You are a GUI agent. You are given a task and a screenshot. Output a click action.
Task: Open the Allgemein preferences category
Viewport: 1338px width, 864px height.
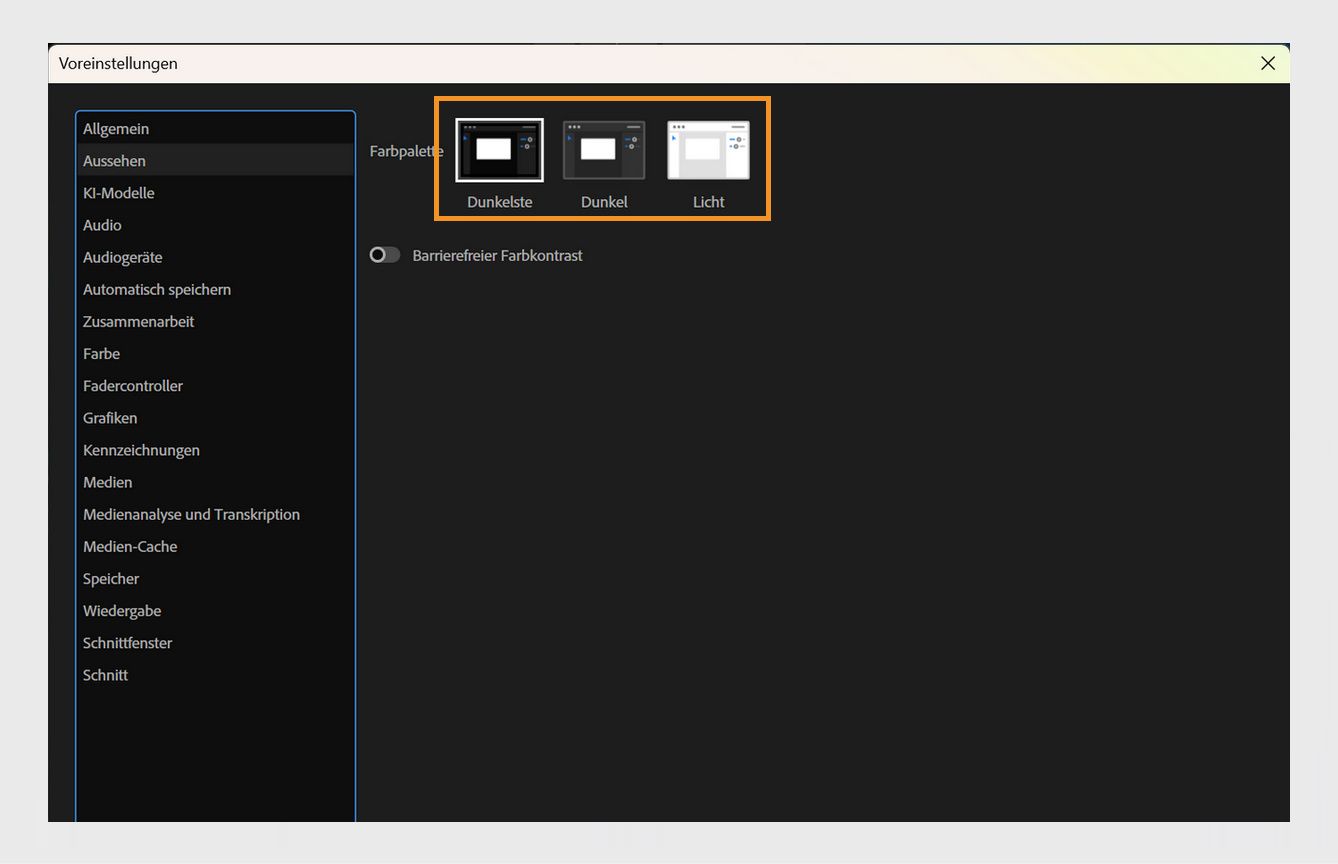pyautogui.click(x=215, y=129)
